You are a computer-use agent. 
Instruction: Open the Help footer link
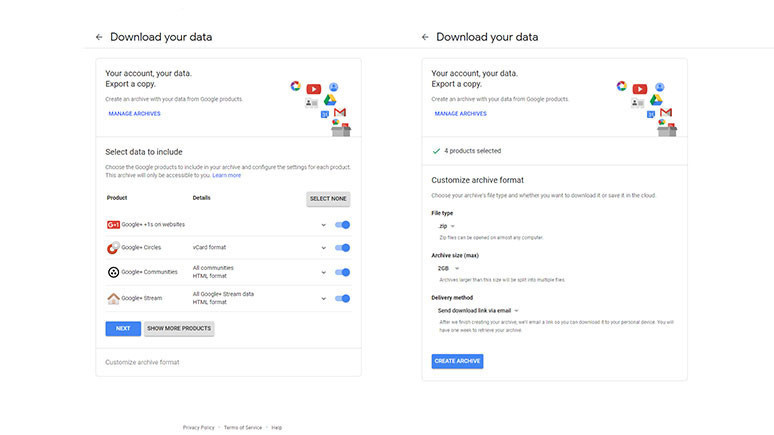coord(276,428)
